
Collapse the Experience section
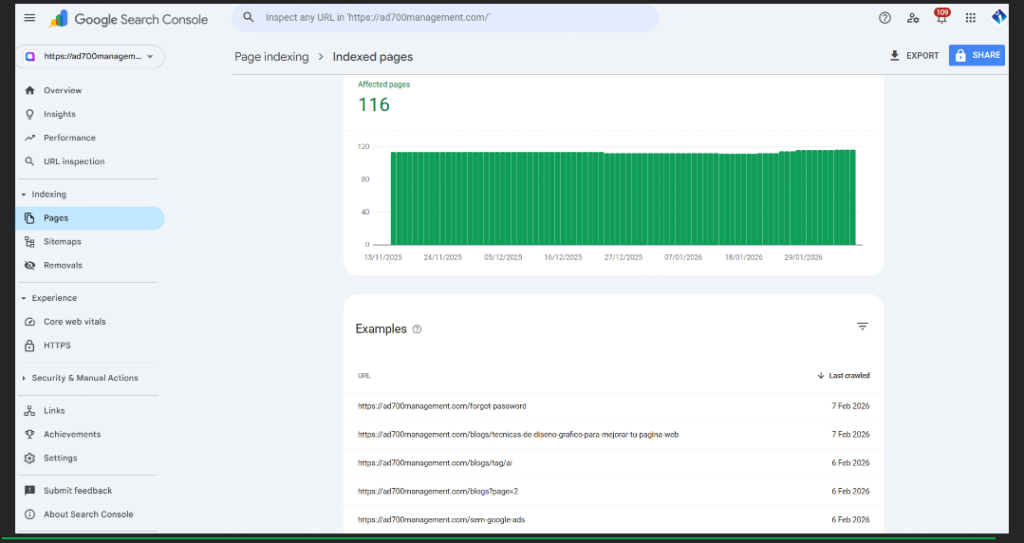click(24, 298)
